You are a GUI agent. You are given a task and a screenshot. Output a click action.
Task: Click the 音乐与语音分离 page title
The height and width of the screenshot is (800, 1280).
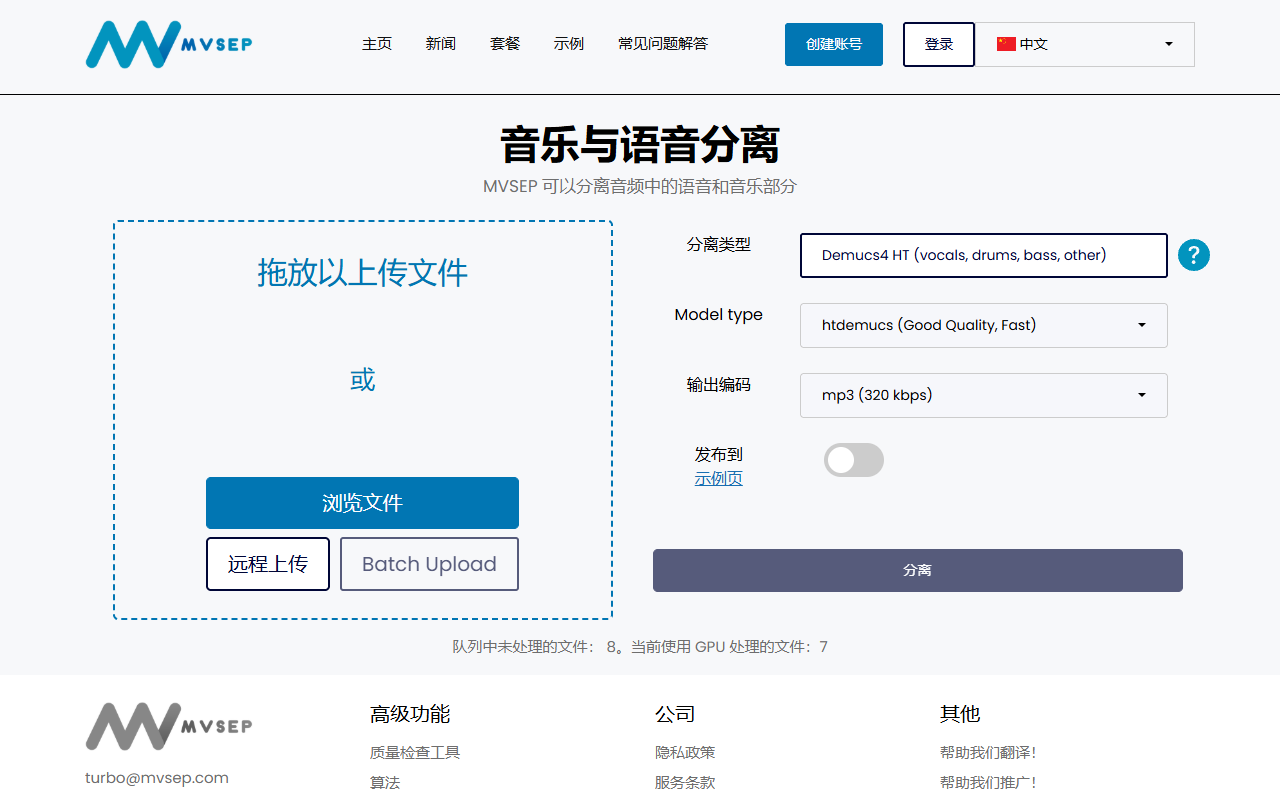coord(640,145)
